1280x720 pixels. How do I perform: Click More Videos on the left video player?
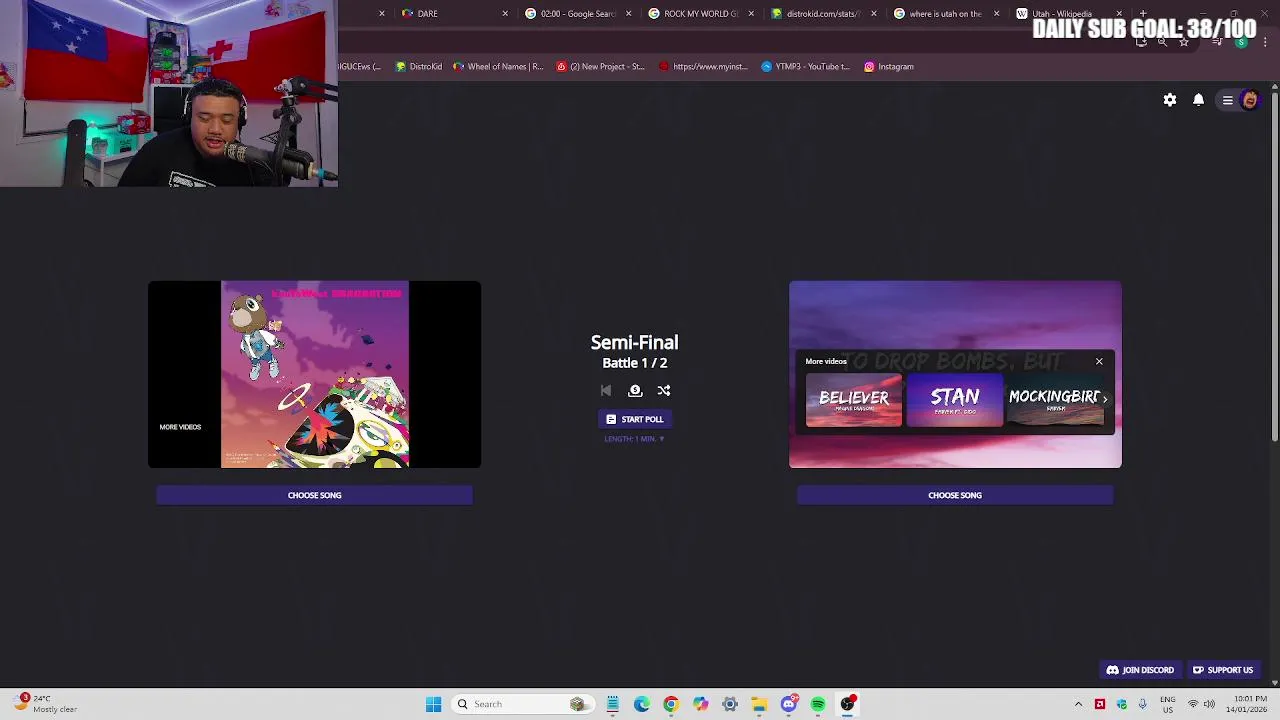tap(180, 427)
